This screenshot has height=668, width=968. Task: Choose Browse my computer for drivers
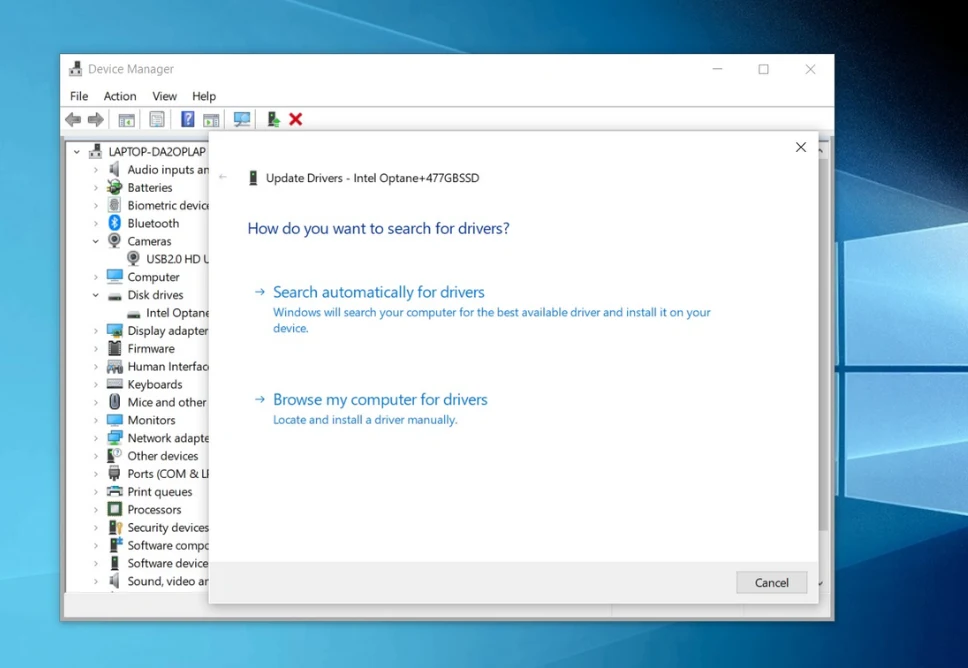[380, 399]
